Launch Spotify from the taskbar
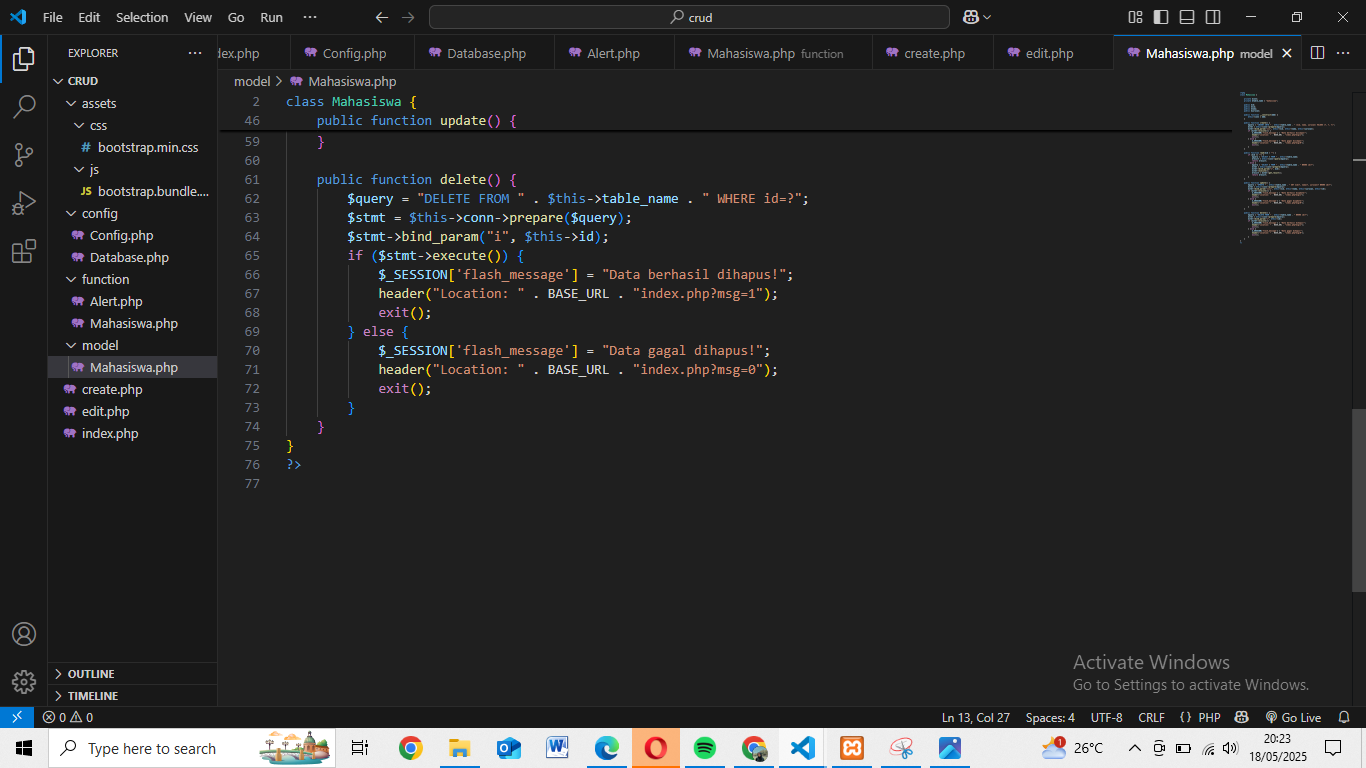Image resolution: width=1366 pixels, height=768 pixels. [x=704, y=747]
